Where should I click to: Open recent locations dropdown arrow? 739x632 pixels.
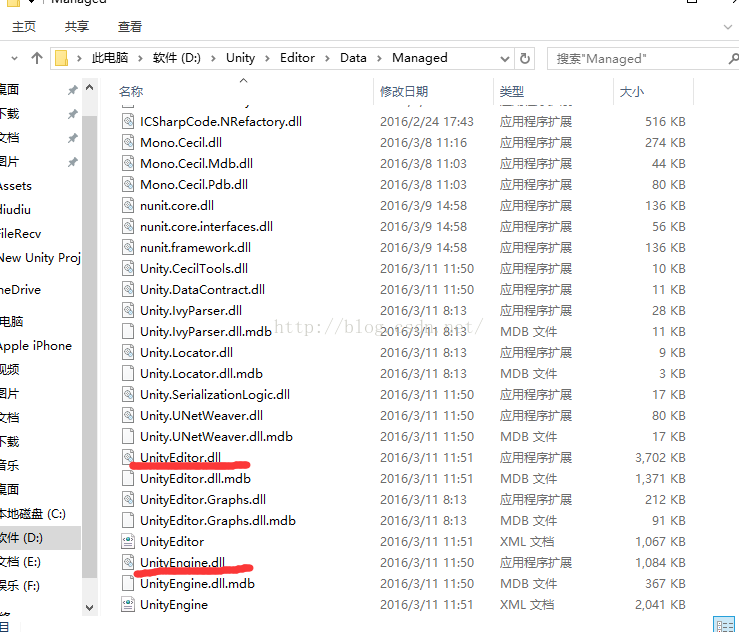(x=14, y=58)
